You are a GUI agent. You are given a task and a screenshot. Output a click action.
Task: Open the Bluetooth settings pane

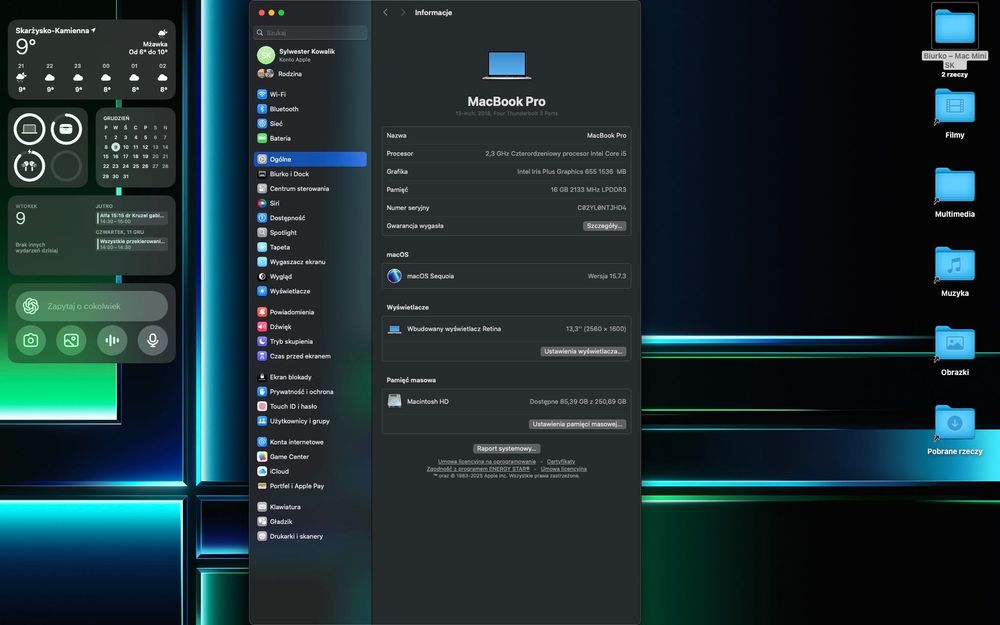click(x=310, y=109)
